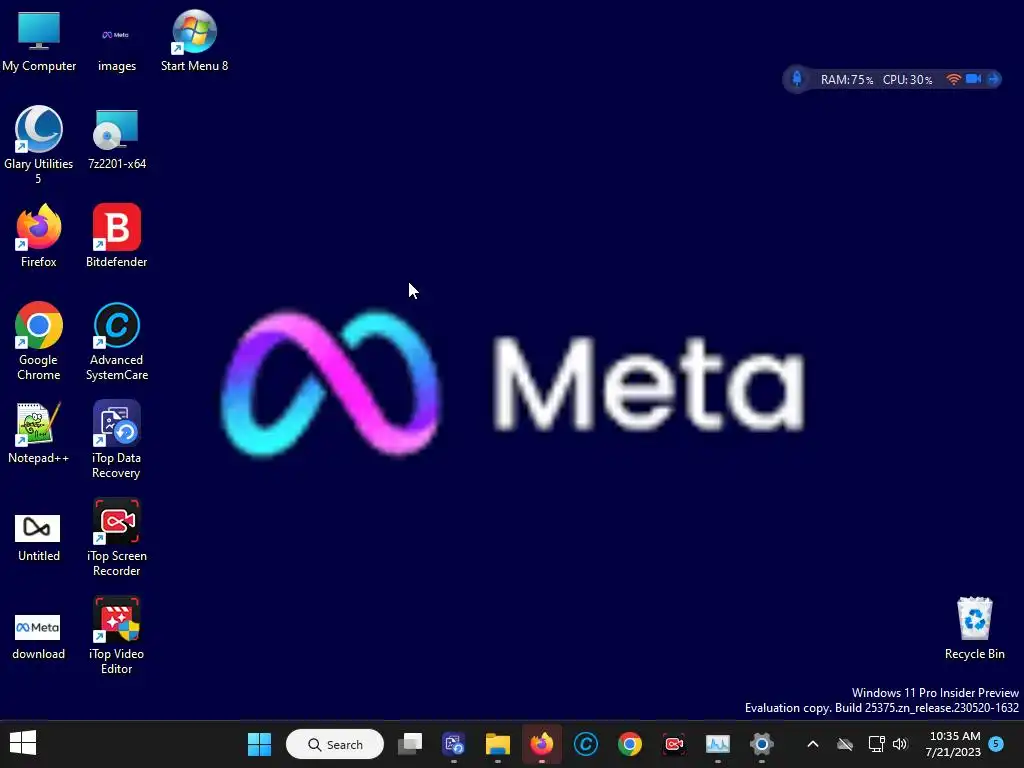
Task: Open Task View on the taskbar
Action: tap(410, 744)
